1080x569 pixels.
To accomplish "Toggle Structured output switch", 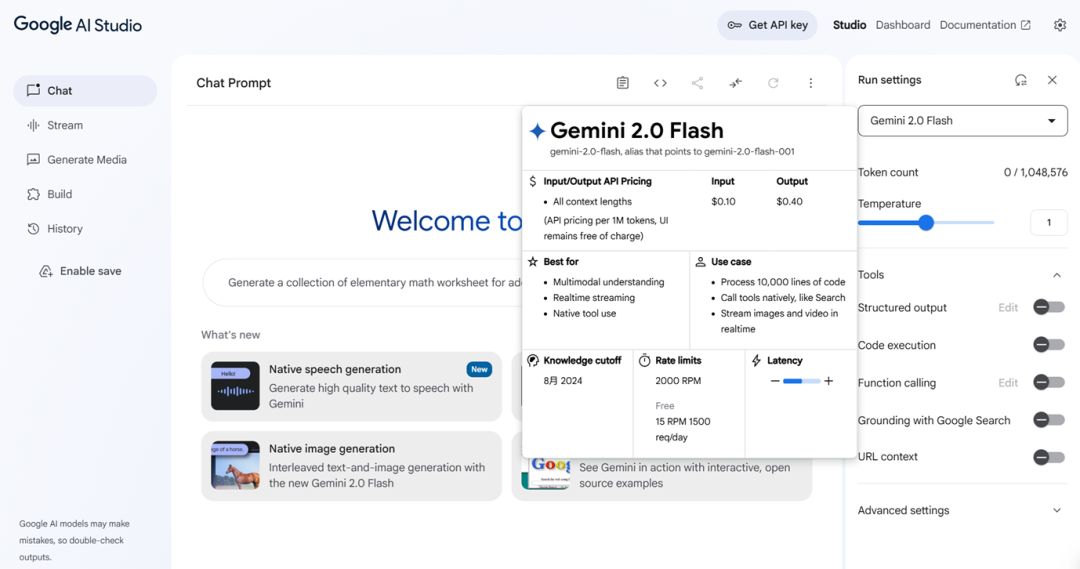I will 1049,307.
